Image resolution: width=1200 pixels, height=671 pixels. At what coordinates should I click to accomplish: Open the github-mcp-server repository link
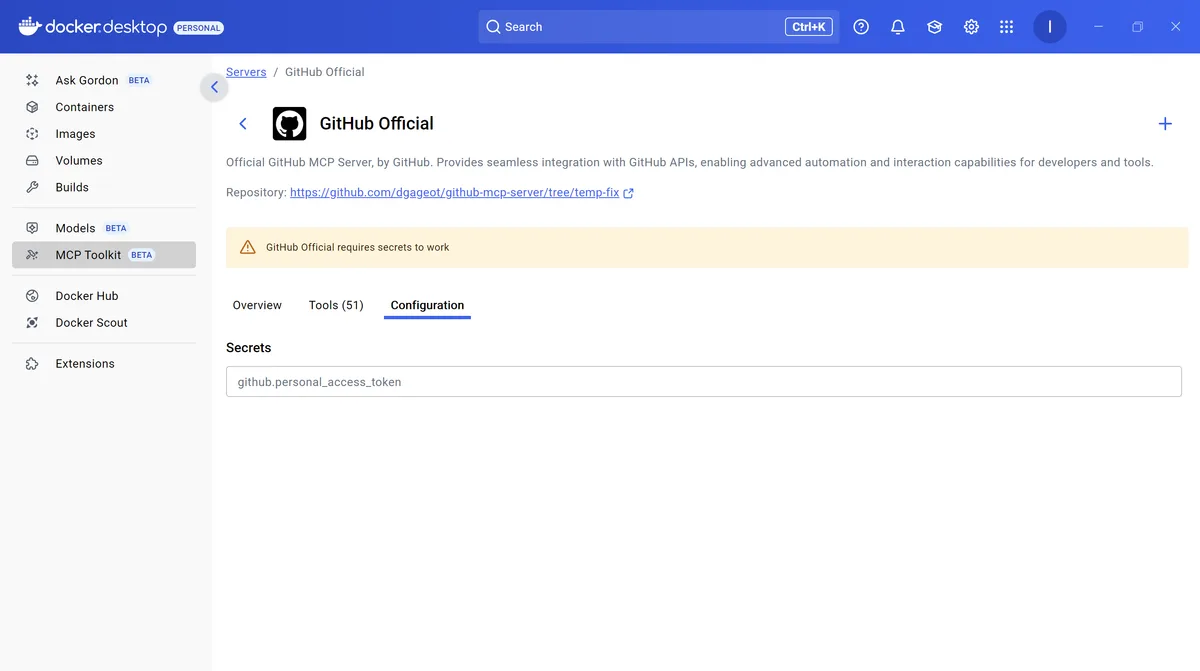pos(455,192)
